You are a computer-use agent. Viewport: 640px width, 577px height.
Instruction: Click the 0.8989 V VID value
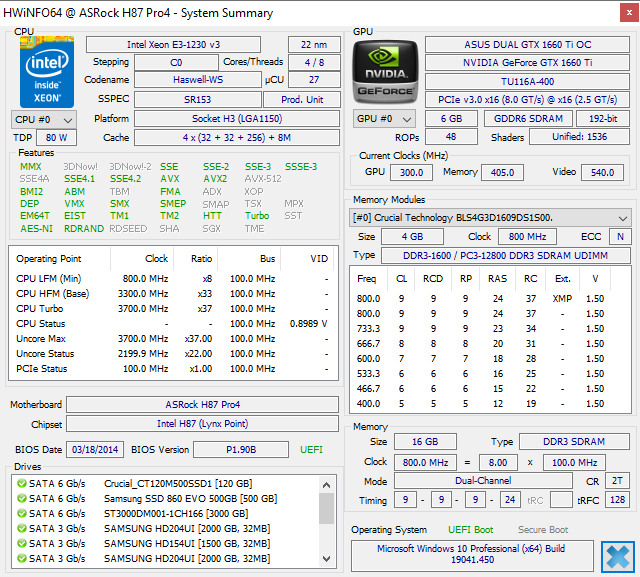[x=308, y=324]
